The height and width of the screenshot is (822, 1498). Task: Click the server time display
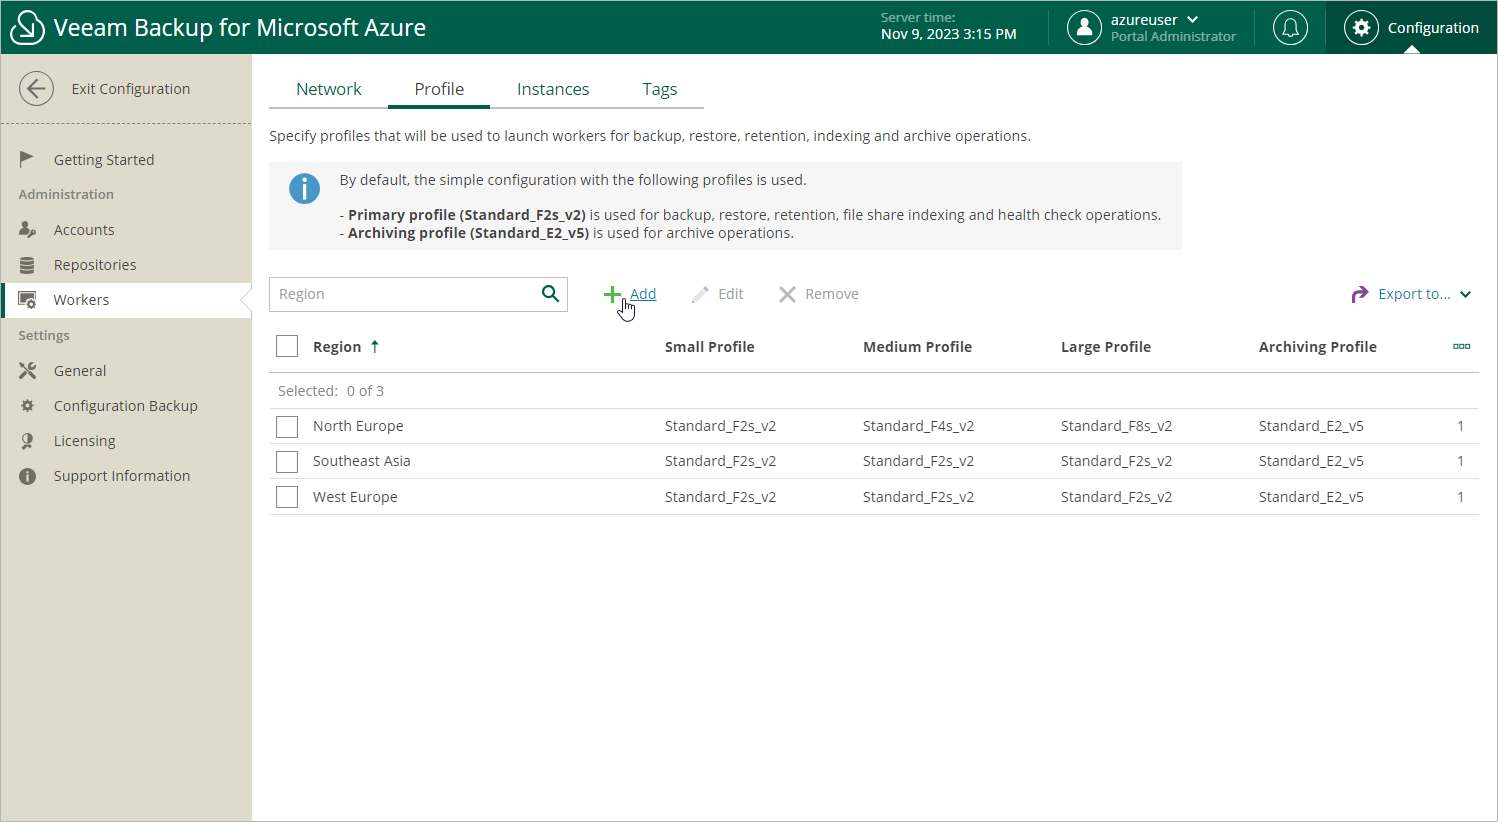point(948,27)
